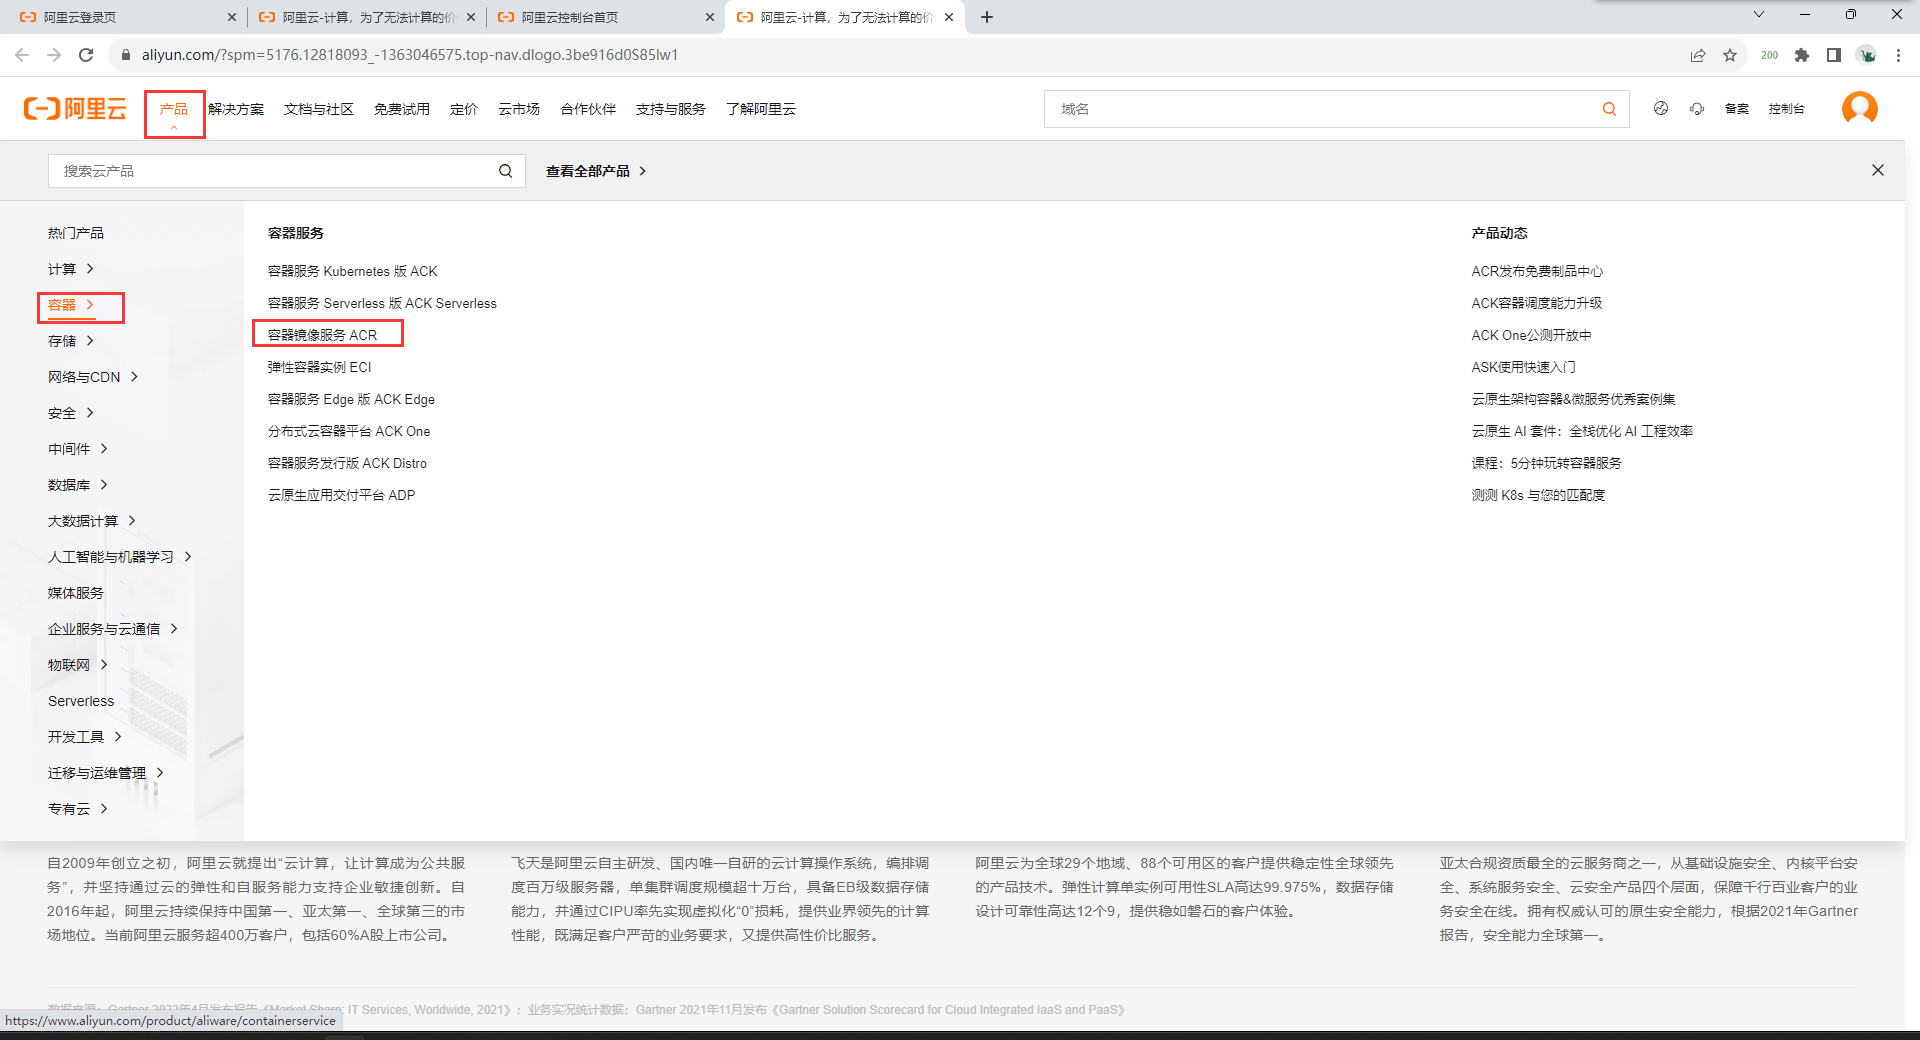
Task: Select 媒体服务 category
Action: (x=76, y=593)
